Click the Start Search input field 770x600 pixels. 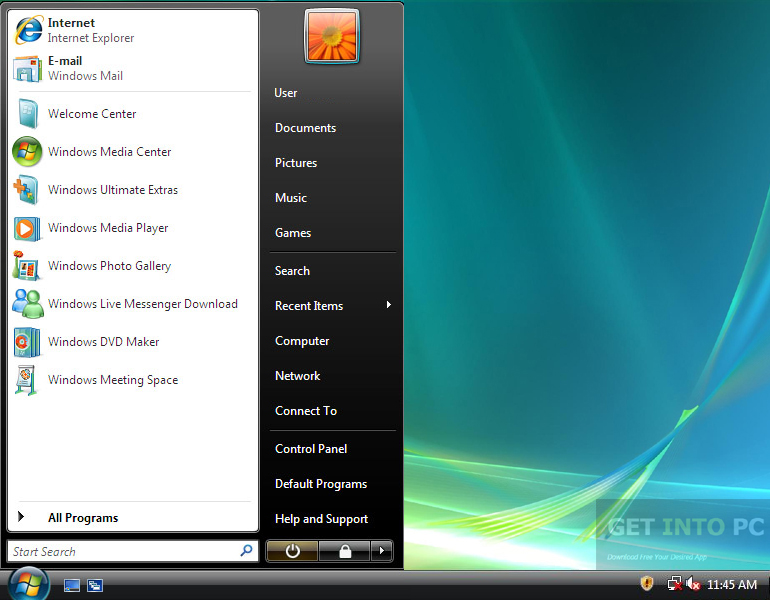133,551
